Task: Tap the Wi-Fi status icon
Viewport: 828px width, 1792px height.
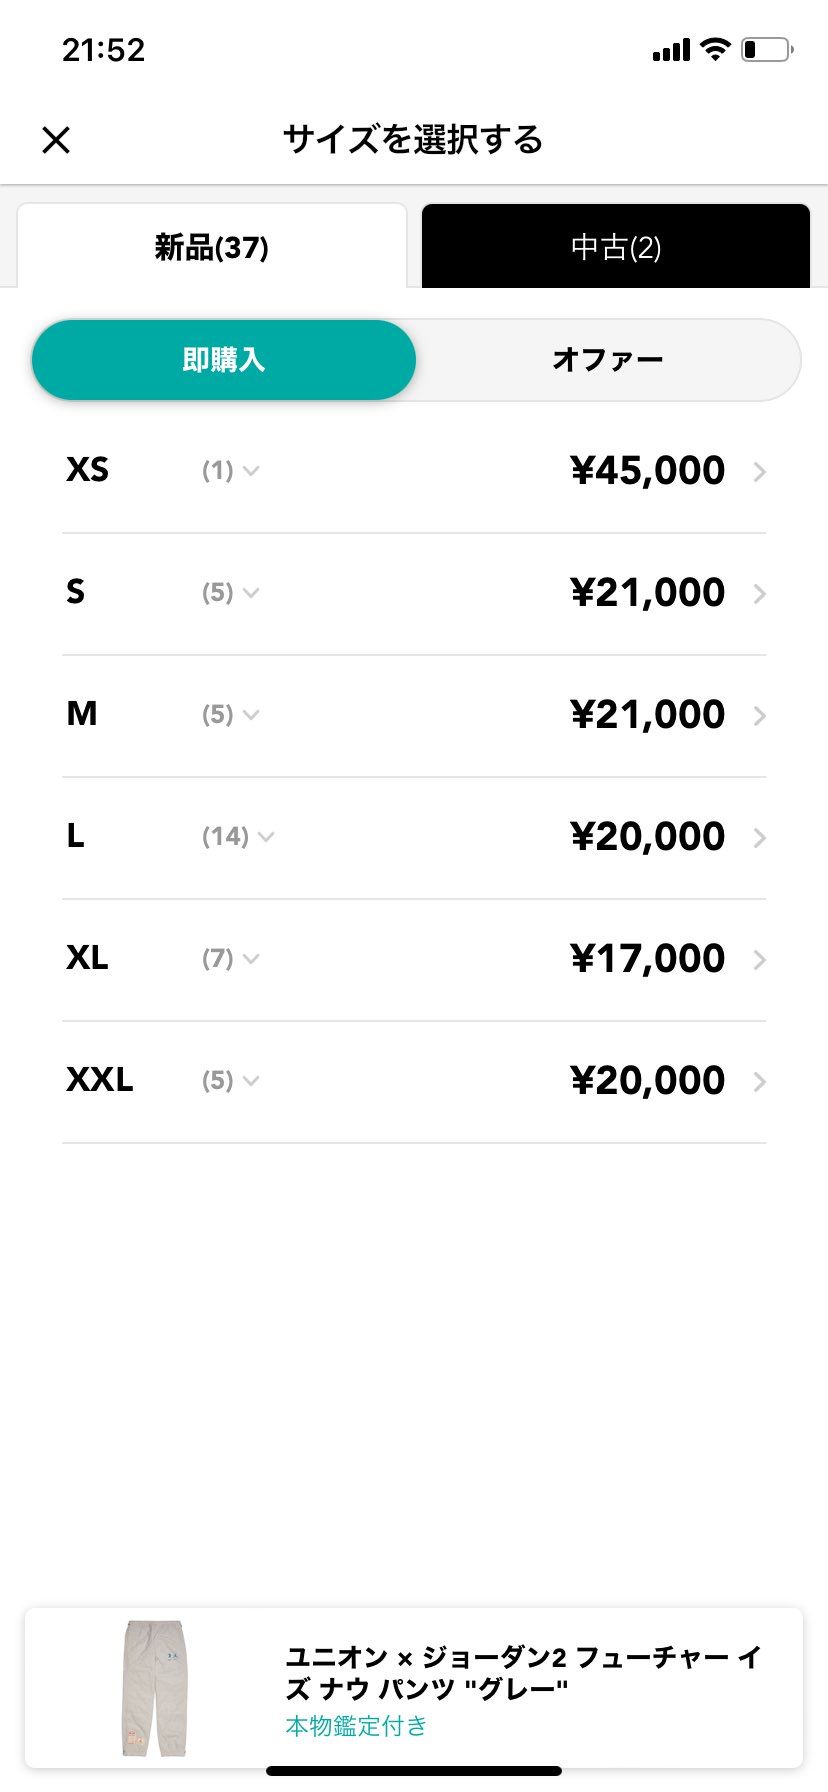Action: pyautogui.click(x=715, y=49)
